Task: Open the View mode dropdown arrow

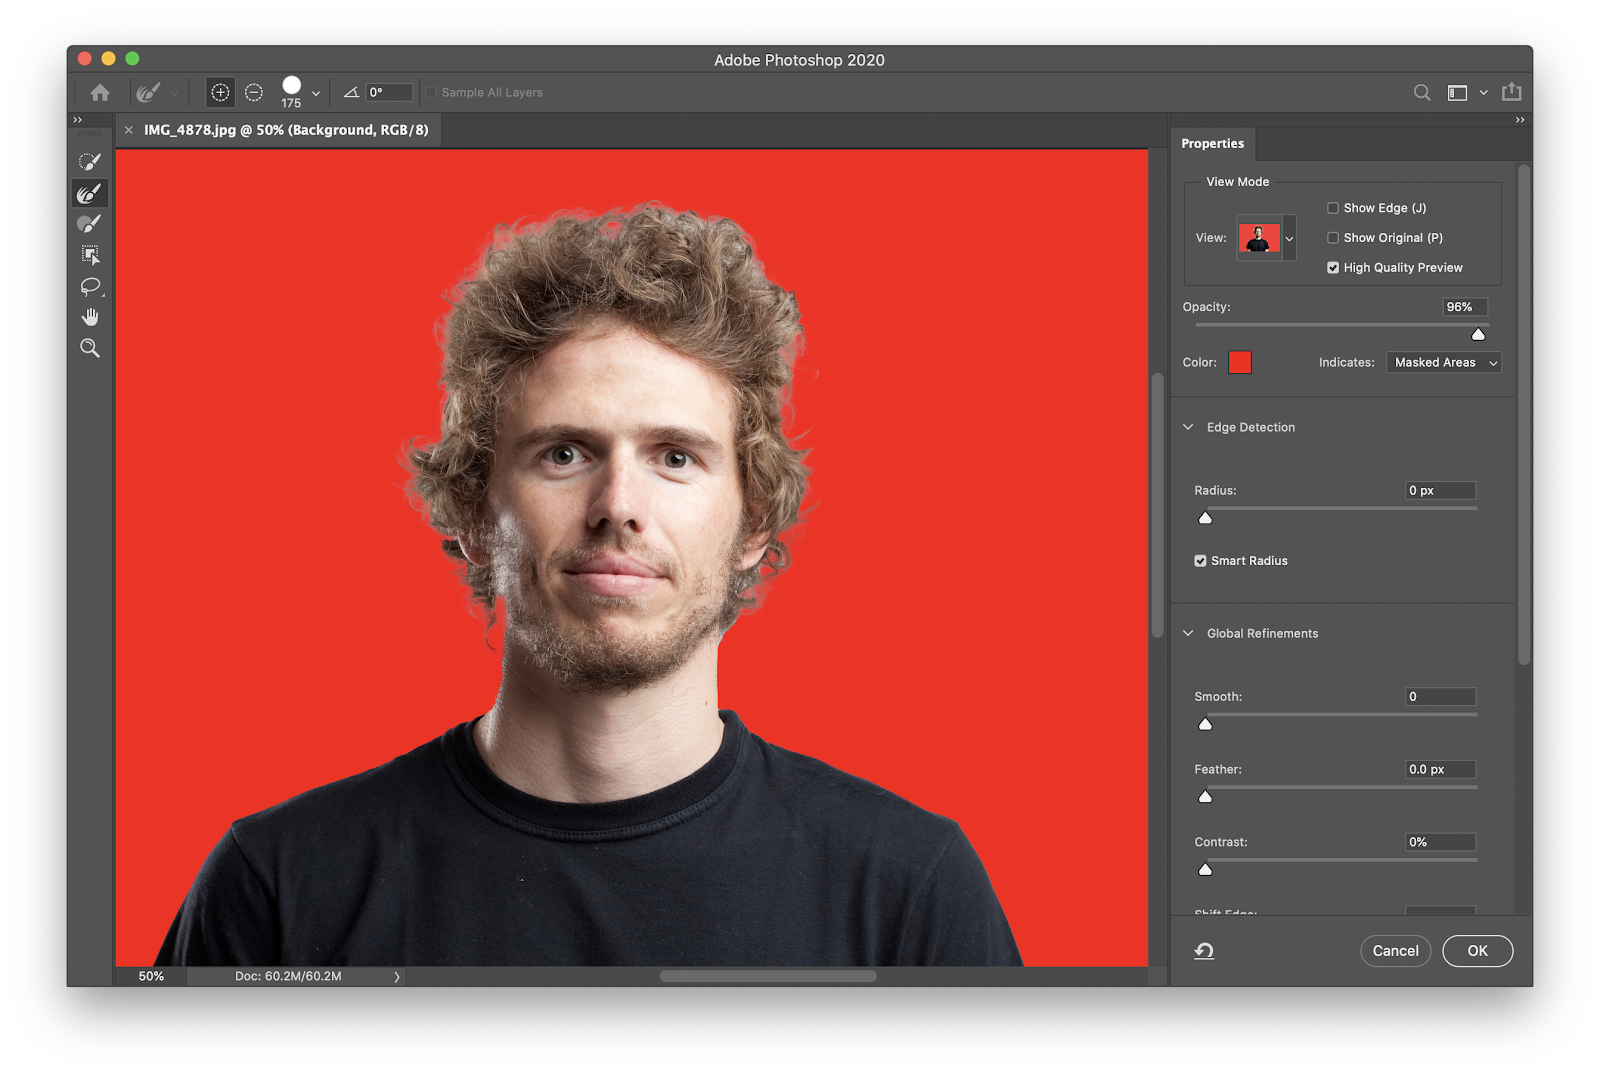Action: pyautogui.click(x=1289, y=238)
